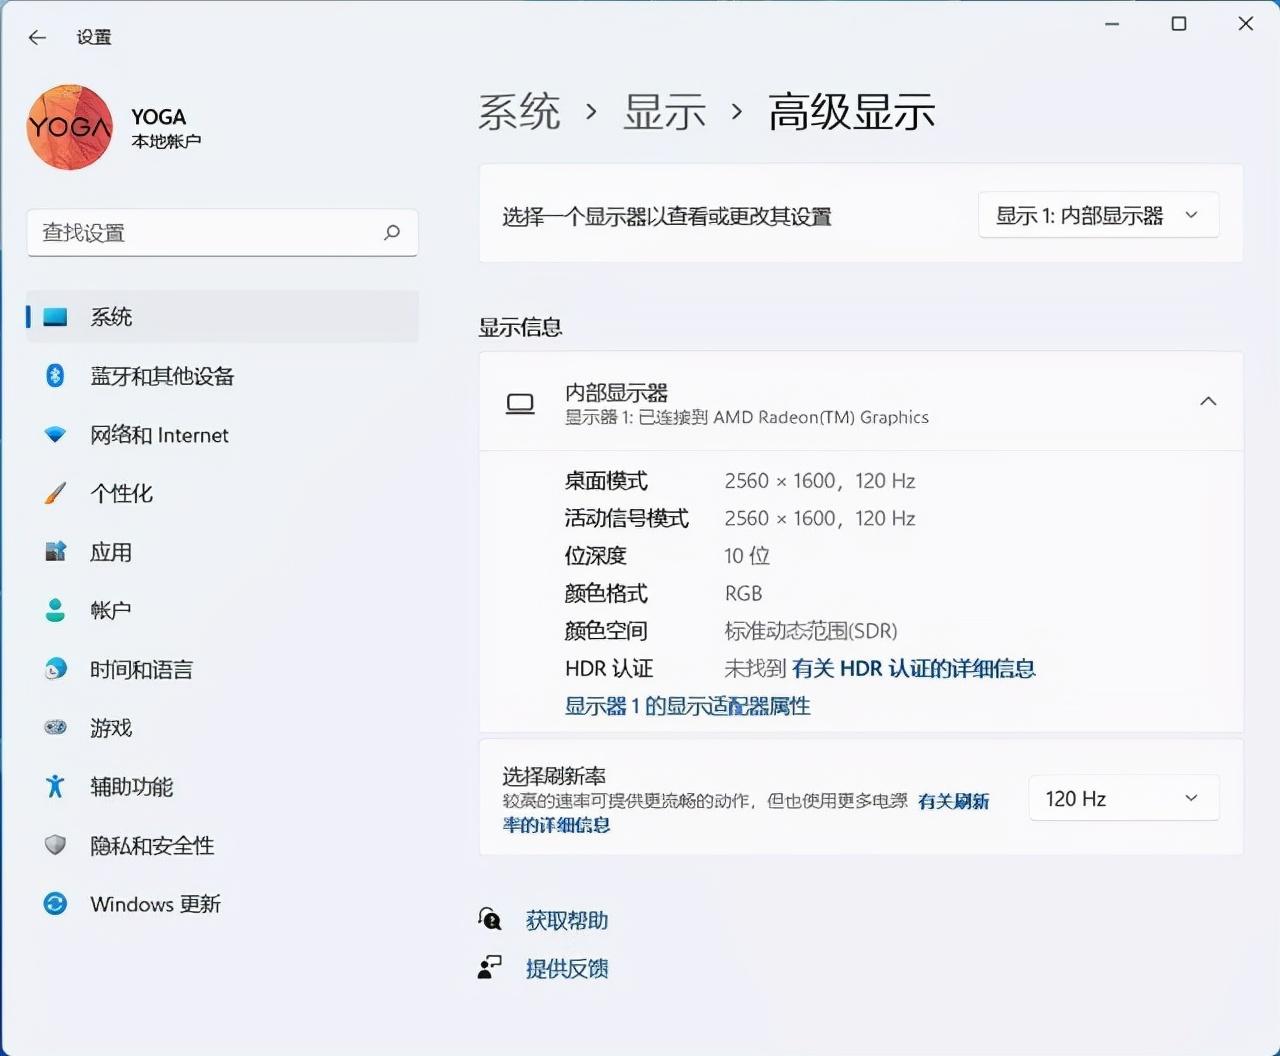1280x1056 pixels.
Task: Select 帐户 in the sidebar
Action: (222, 610)
